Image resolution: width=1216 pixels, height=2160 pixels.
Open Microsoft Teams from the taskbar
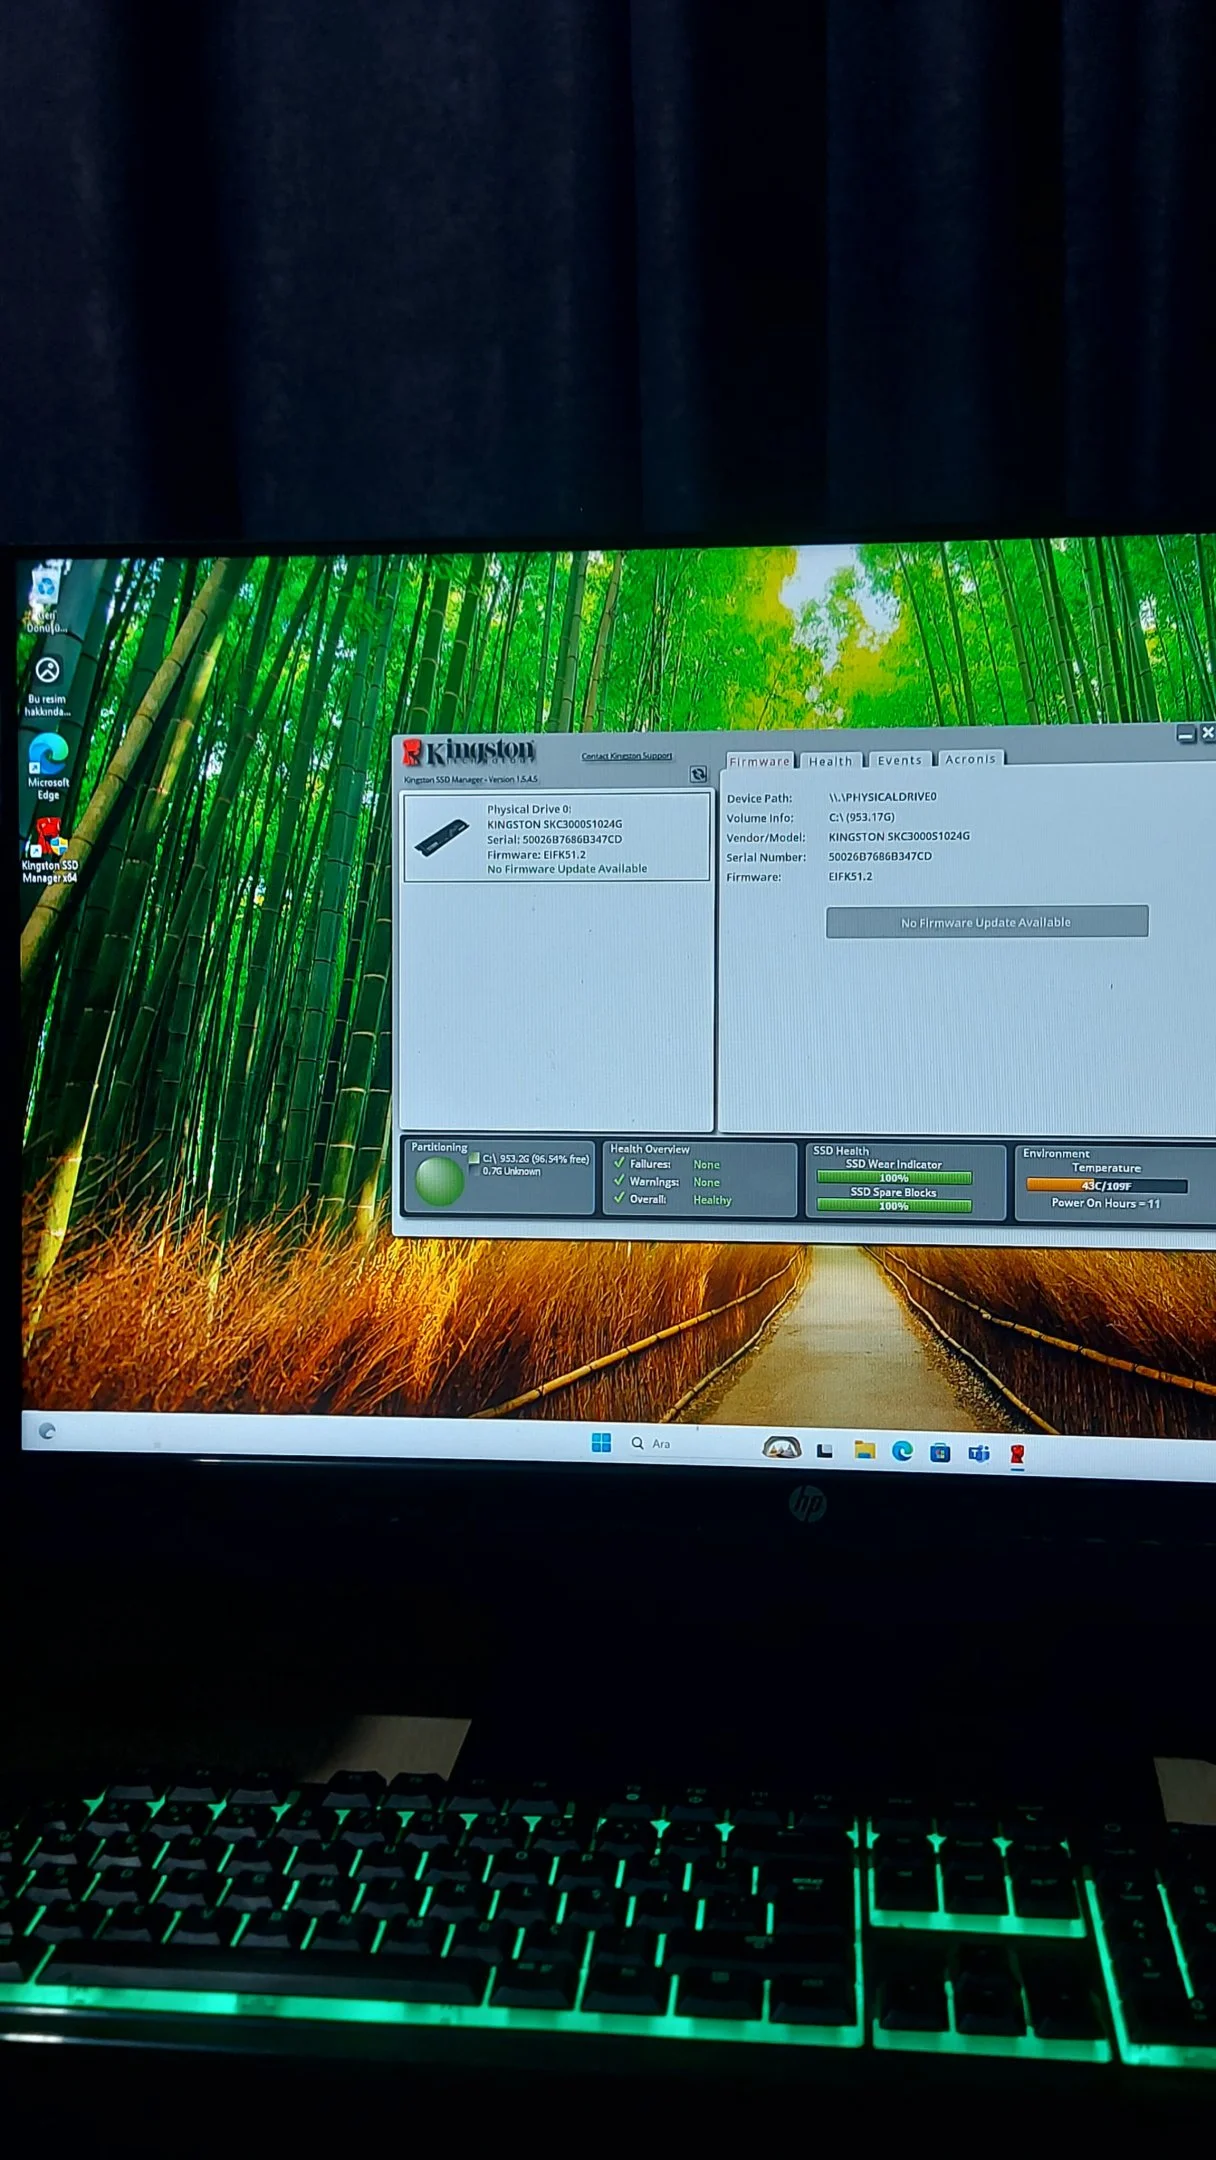(x=978, y=1453)
